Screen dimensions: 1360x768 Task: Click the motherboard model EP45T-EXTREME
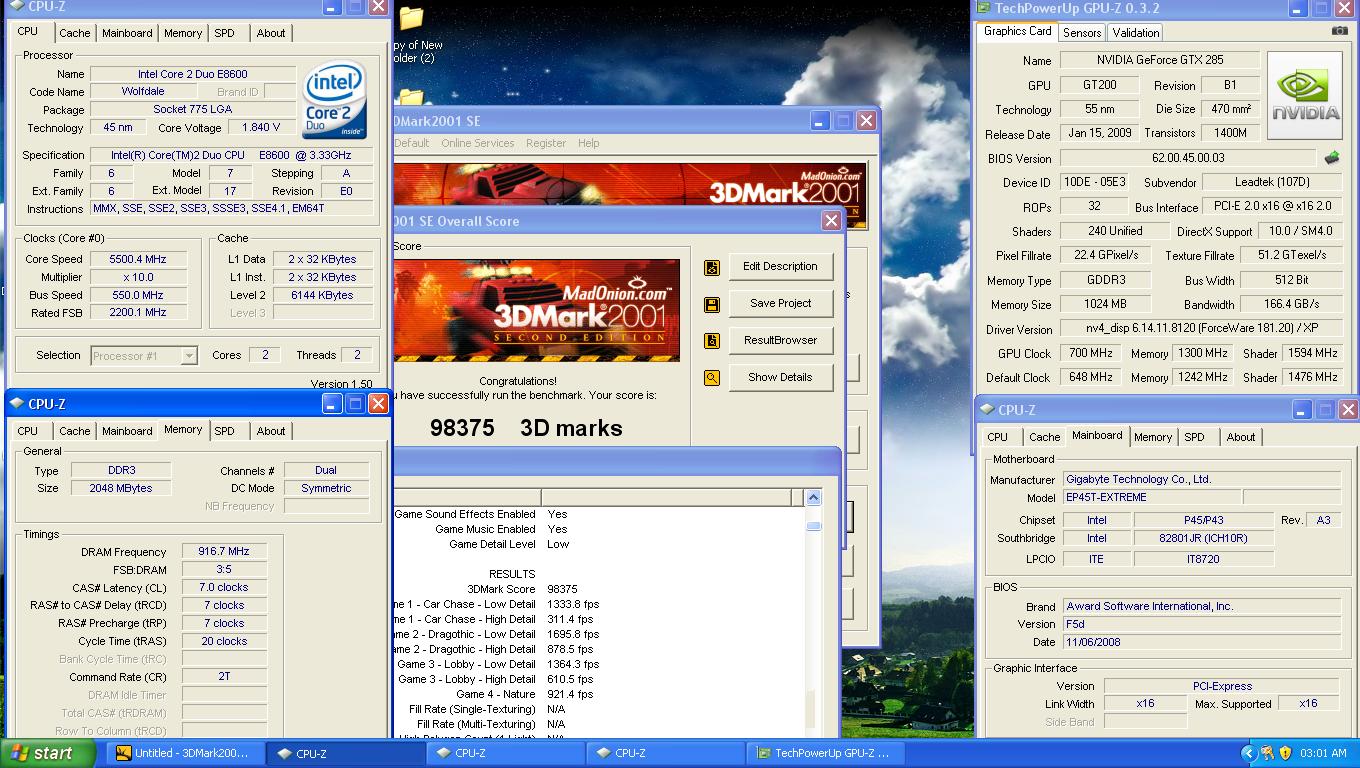coord(1150,498)
